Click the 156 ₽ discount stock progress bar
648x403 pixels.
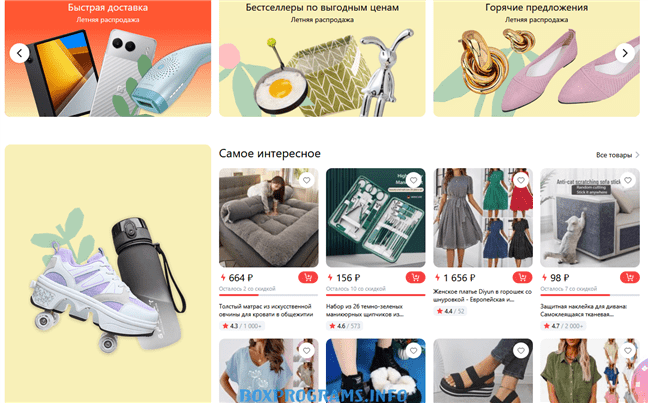pyautogui.click(x=375, y=295)
